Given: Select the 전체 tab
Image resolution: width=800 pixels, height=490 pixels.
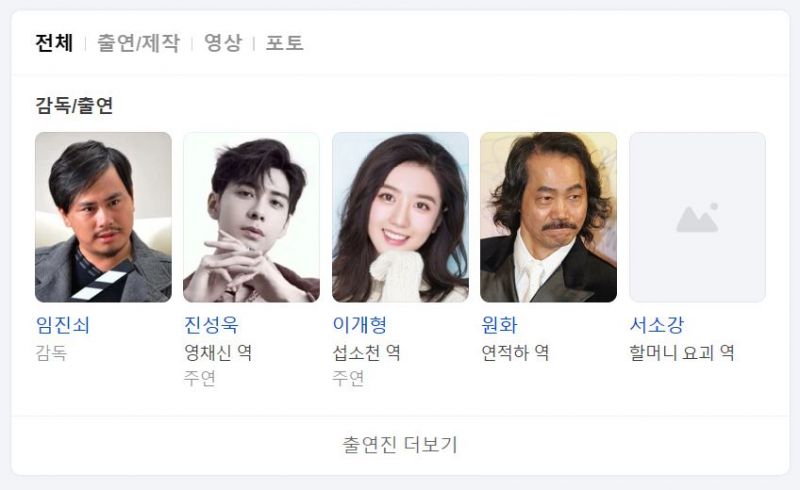Looking at the screenshot, I should point(54,43).
